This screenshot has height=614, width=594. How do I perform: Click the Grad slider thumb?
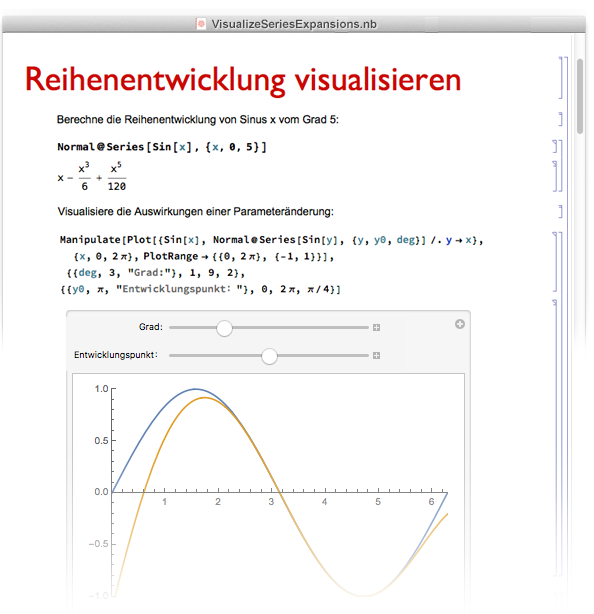224,328
